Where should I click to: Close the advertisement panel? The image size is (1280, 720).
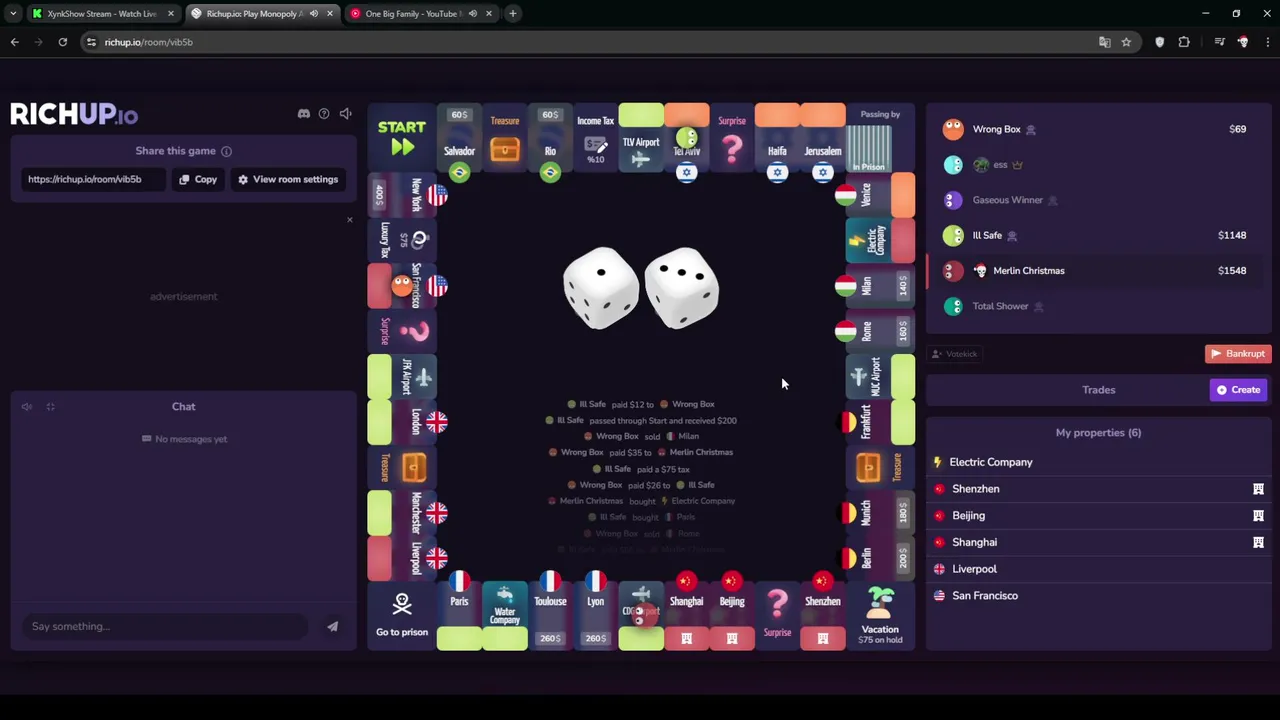(349, 219)
